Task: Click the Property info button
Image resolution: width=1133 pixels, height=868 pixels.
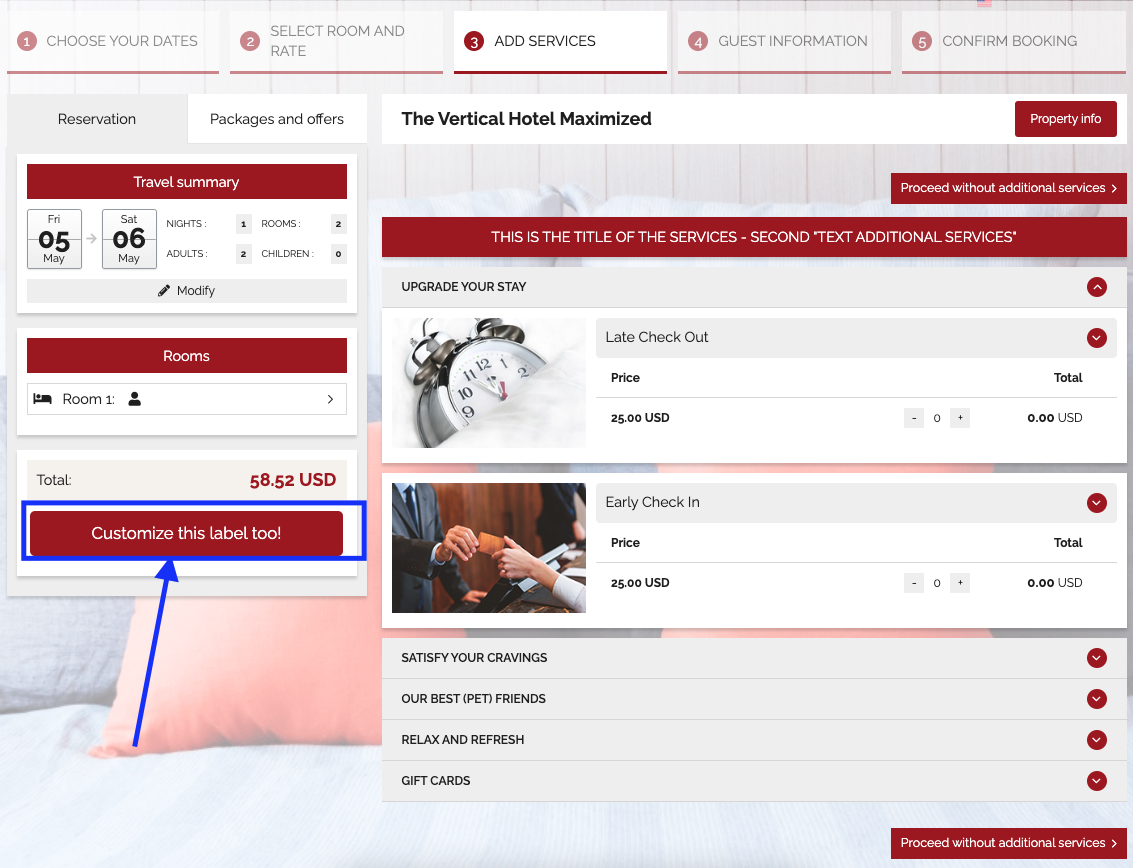Action: point(1066,119)
